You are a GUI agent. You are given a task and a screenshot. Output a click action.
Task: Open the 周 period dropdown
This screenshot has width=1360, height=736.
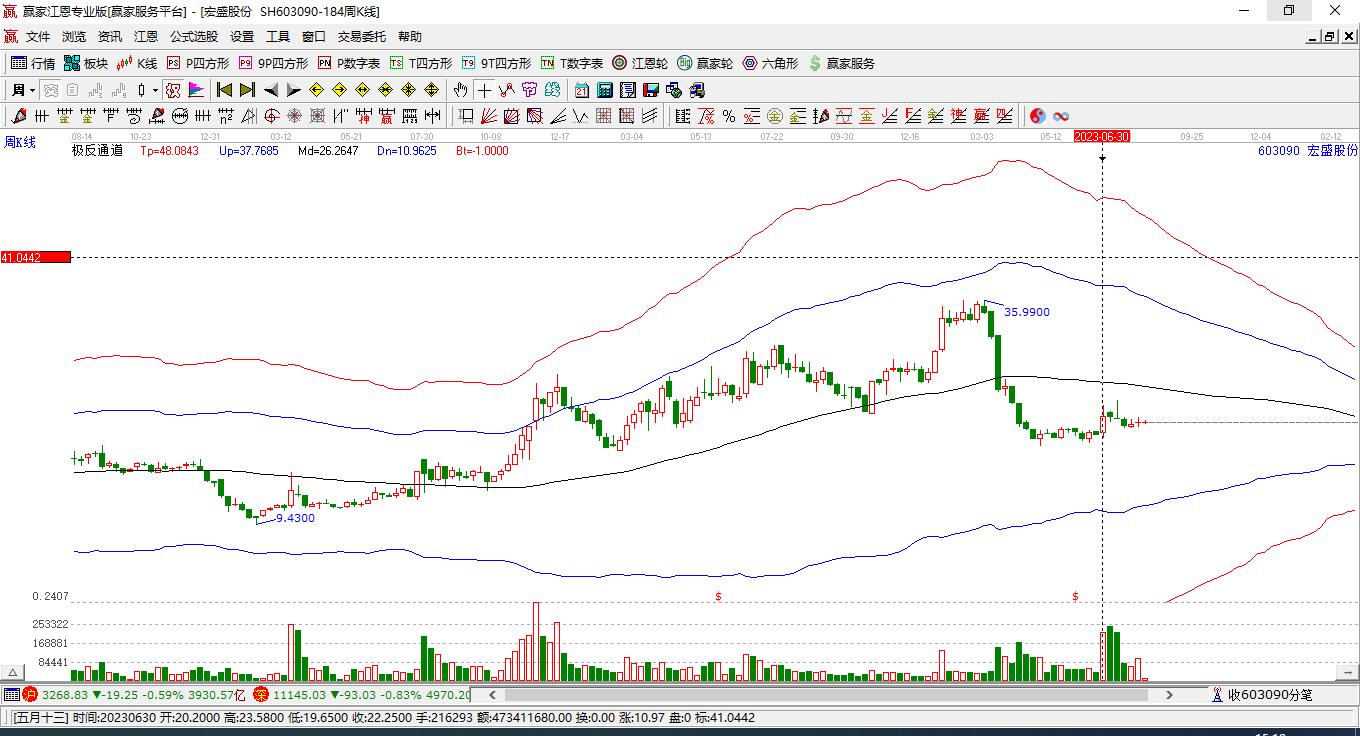click(22, 90)
